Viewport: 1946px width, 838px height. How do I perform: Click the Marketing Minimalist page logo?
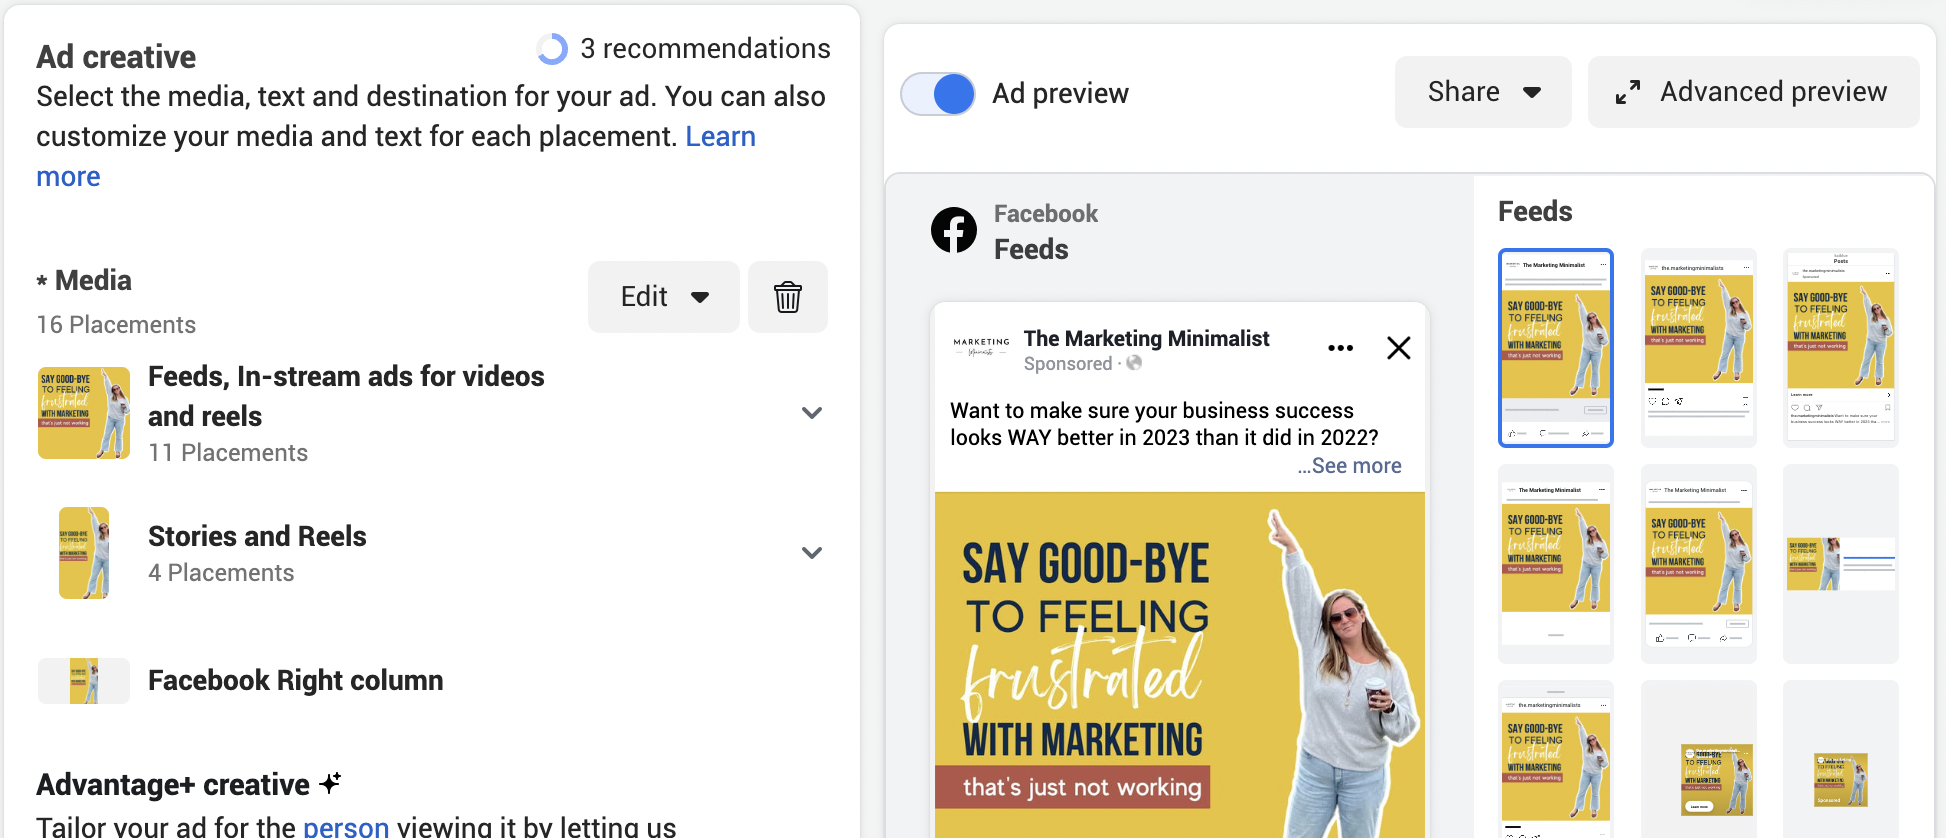[981, 348]
